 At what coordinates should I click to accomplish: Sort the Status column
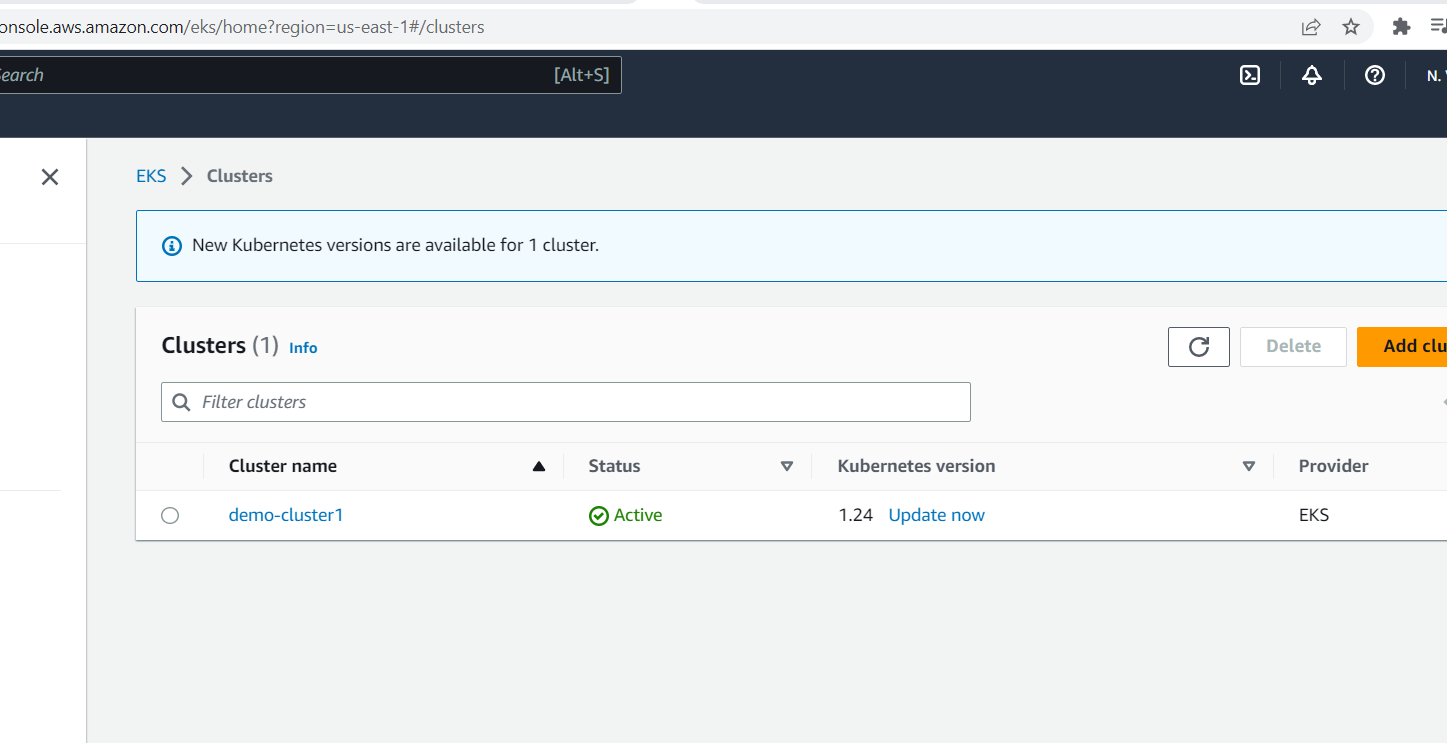point(787,466)
